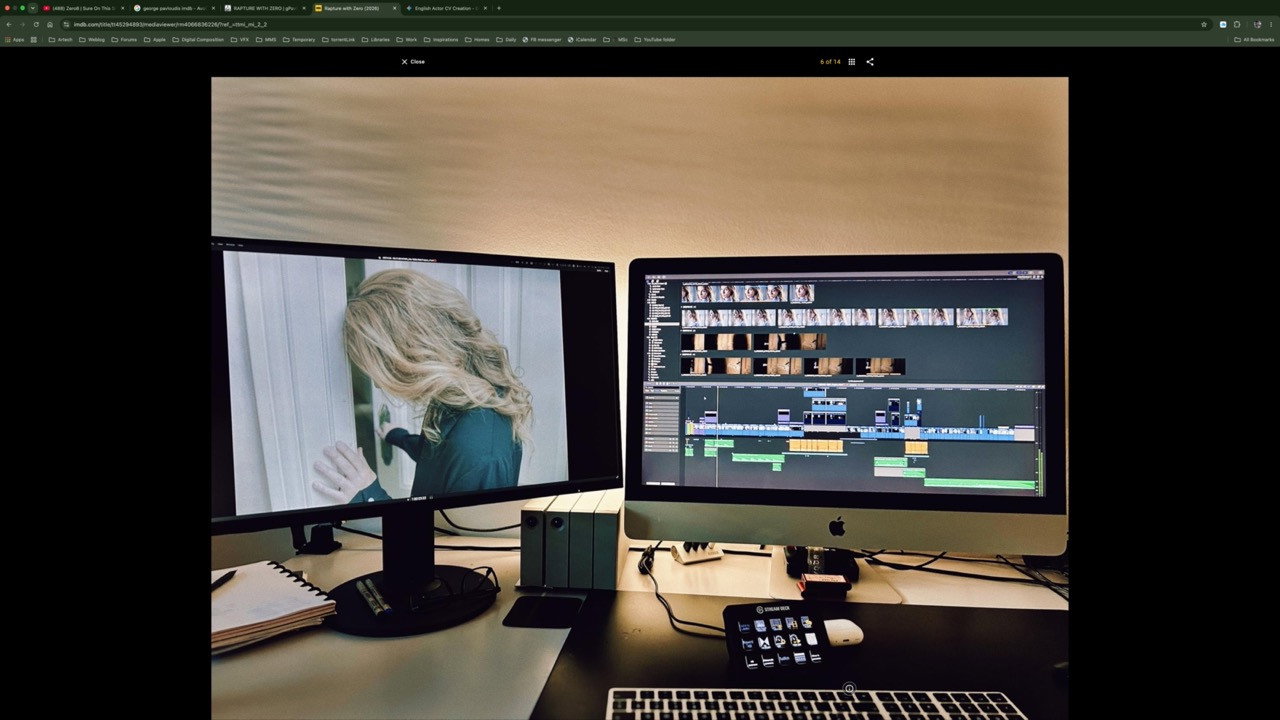
Task: Click the share icon in media viewer
Action: click(x=870, y=62)
